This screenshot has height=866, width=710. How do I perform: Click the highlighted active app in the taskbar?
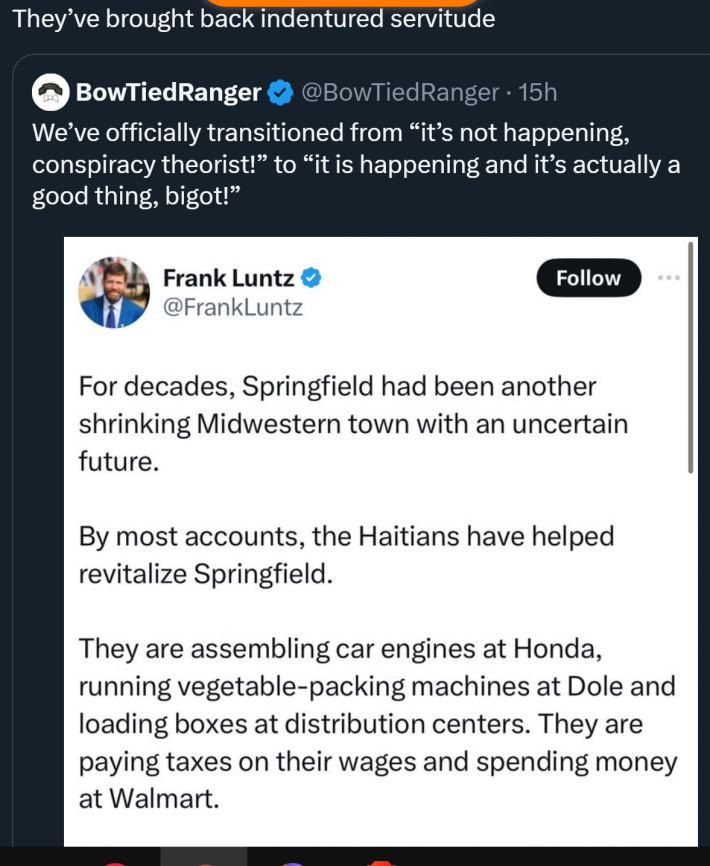[204, 859]
